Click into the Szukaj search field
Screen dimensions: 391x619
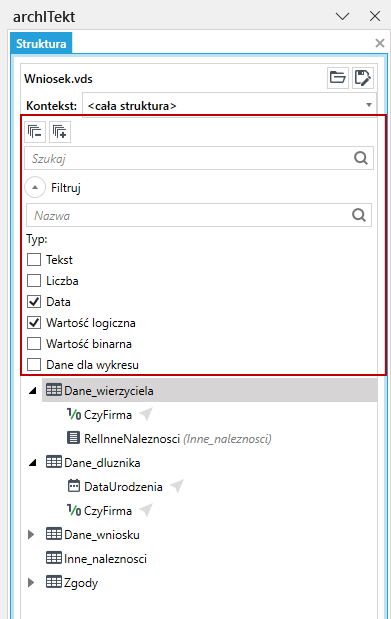[x=199, y=158]
